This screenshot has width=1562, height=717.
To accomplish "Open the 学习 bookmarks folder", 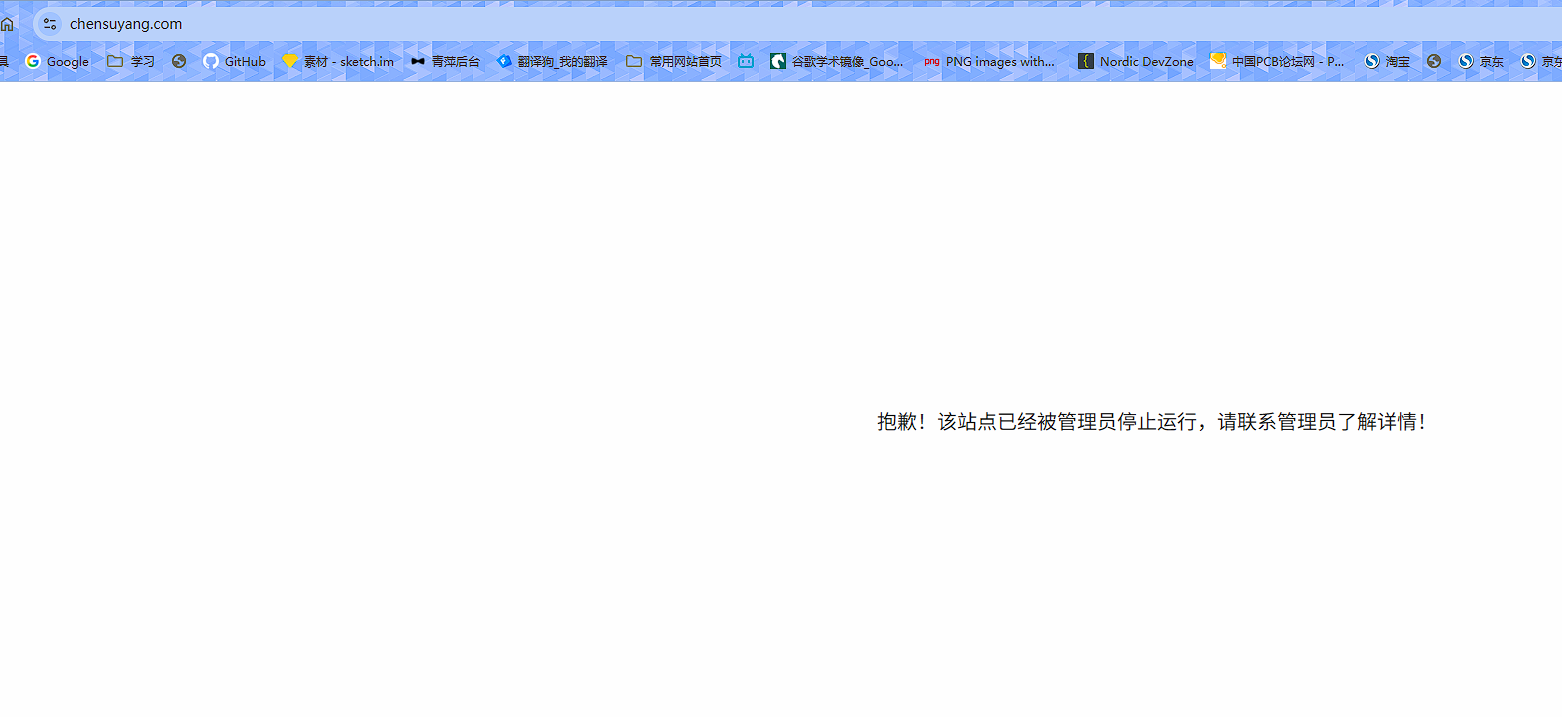I will click(131, 61).
